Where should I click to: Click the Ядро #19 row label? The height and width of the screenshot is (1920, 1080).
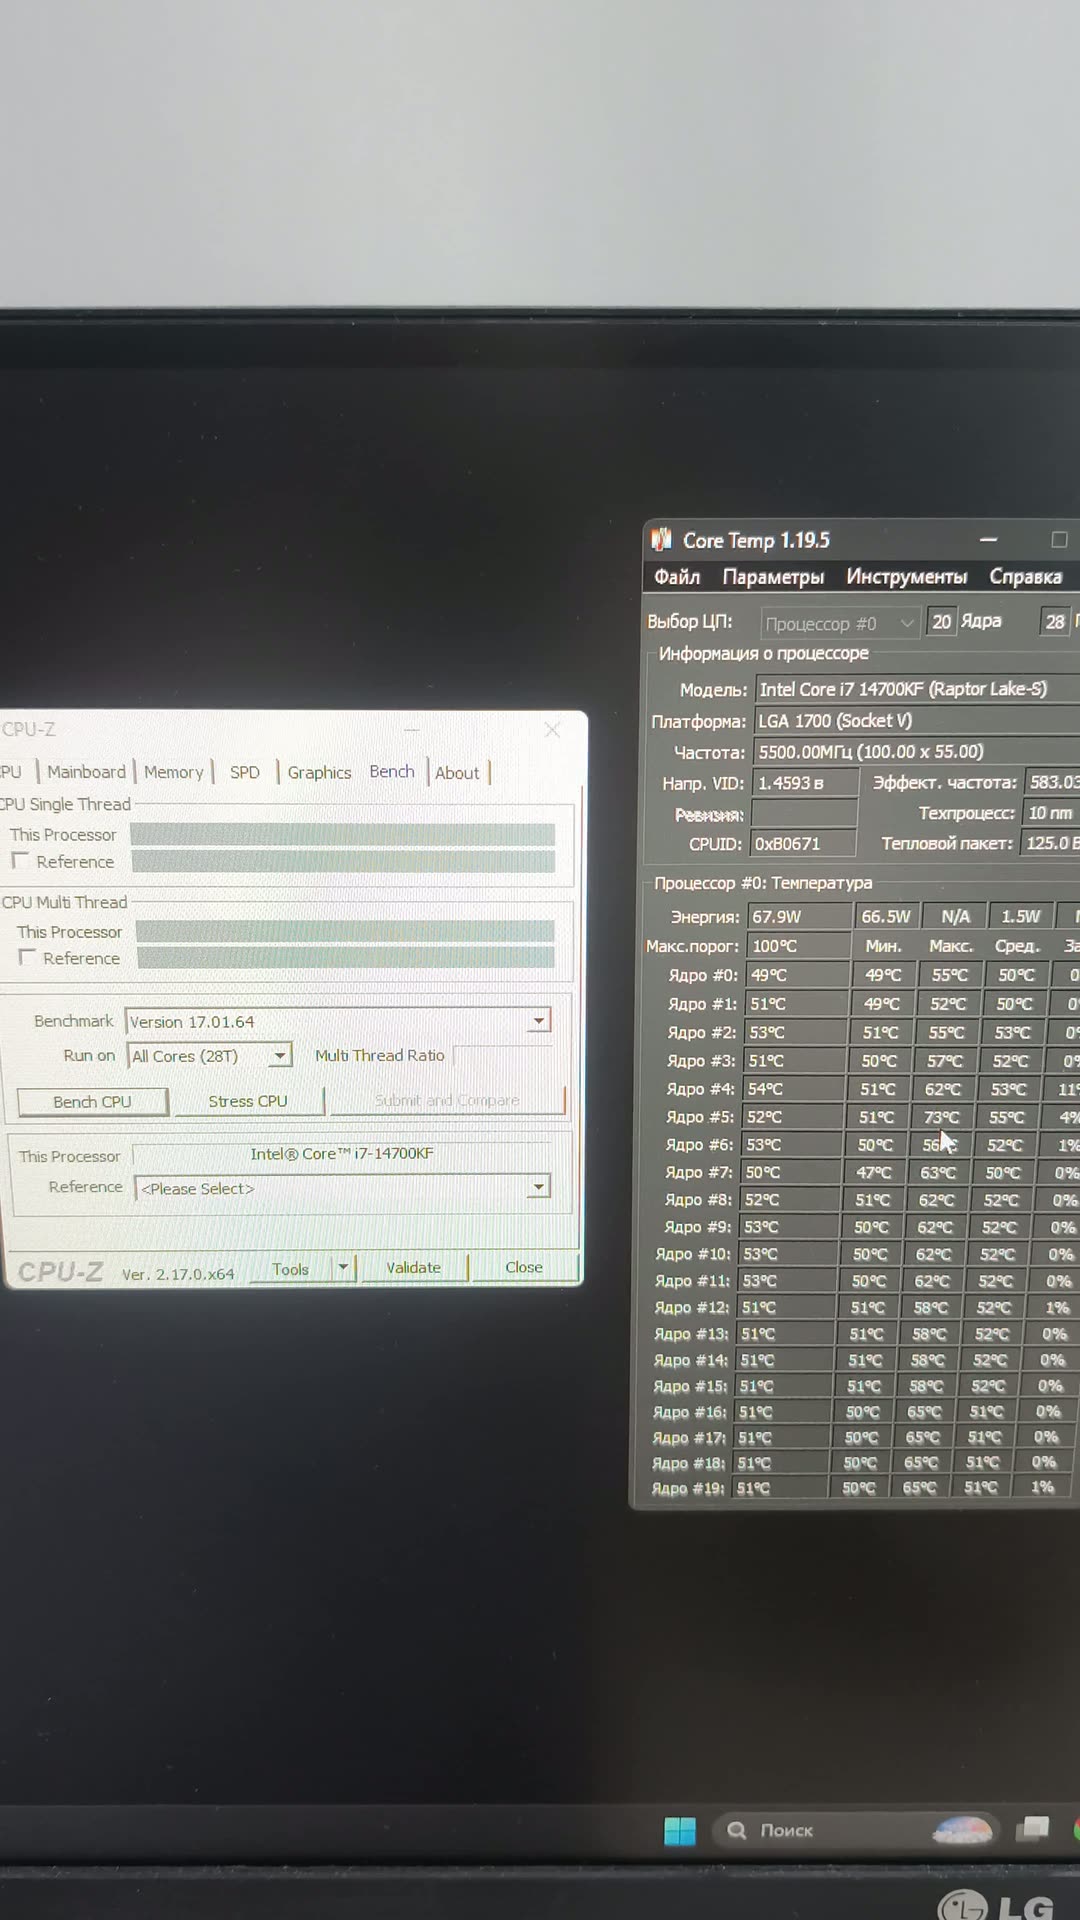(690, 1488)
